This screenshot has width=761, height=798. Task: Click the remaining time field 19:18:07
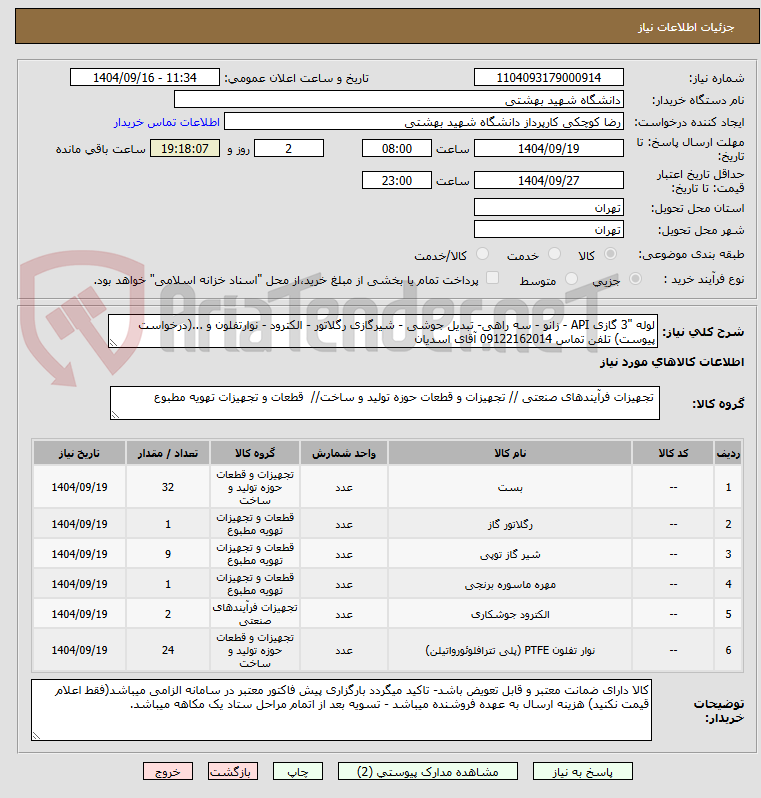pyautogui.click(x=185, y=148)
